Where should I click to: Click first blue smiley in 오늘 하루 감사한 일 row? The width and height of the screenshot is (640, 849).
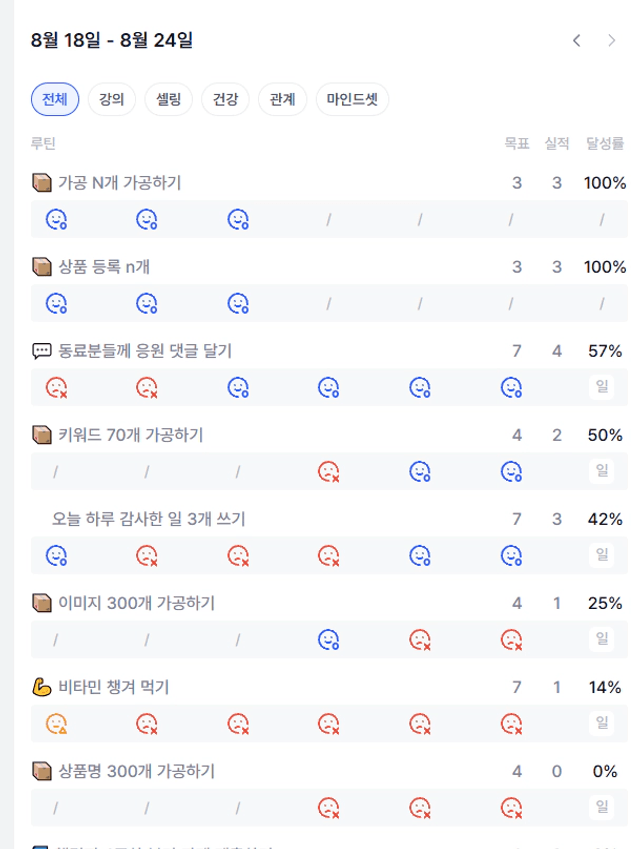click(56, 556)
